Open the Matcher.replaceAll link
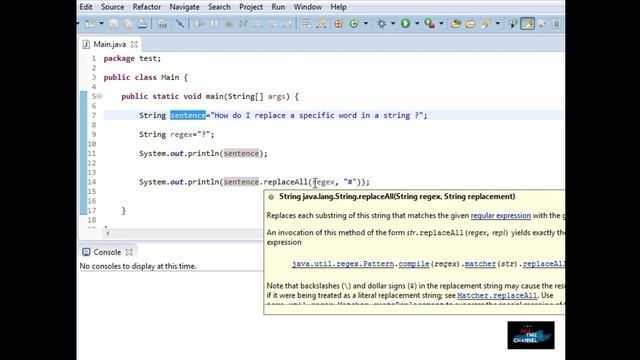 [x=497, y=296]
